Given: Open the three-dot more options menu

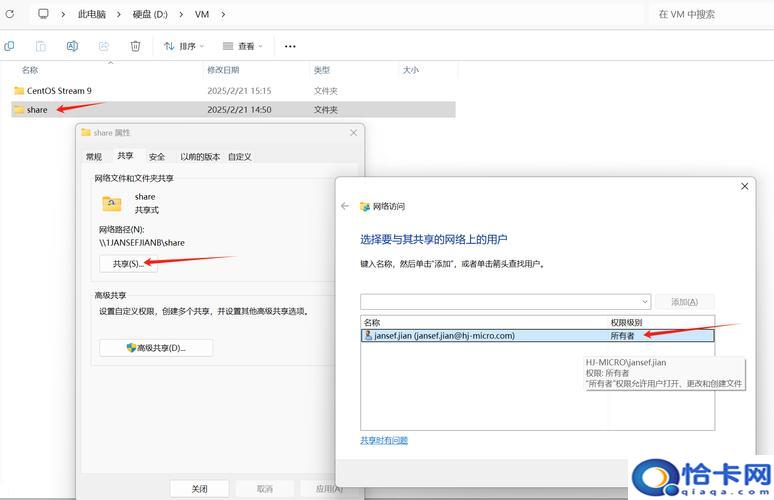Looking at the screenshot, I should 290,46.
